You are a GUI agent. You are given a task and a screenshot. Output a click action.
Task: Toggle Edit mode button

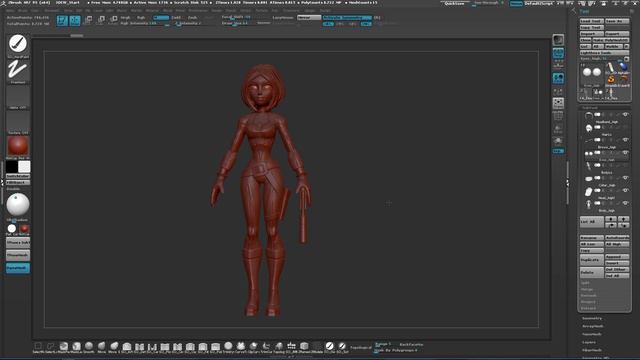[62, 20]
